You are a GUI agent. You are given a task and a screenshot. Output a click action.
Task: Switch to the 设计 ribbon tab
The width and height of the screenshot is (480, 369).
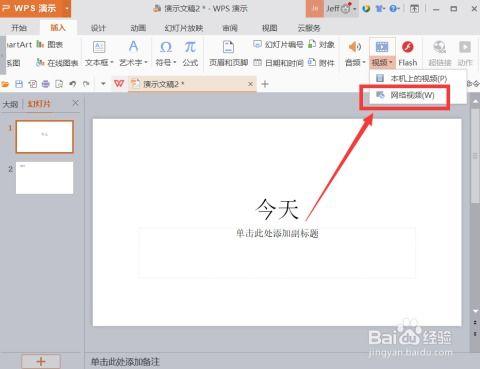[x=98, y=28]
